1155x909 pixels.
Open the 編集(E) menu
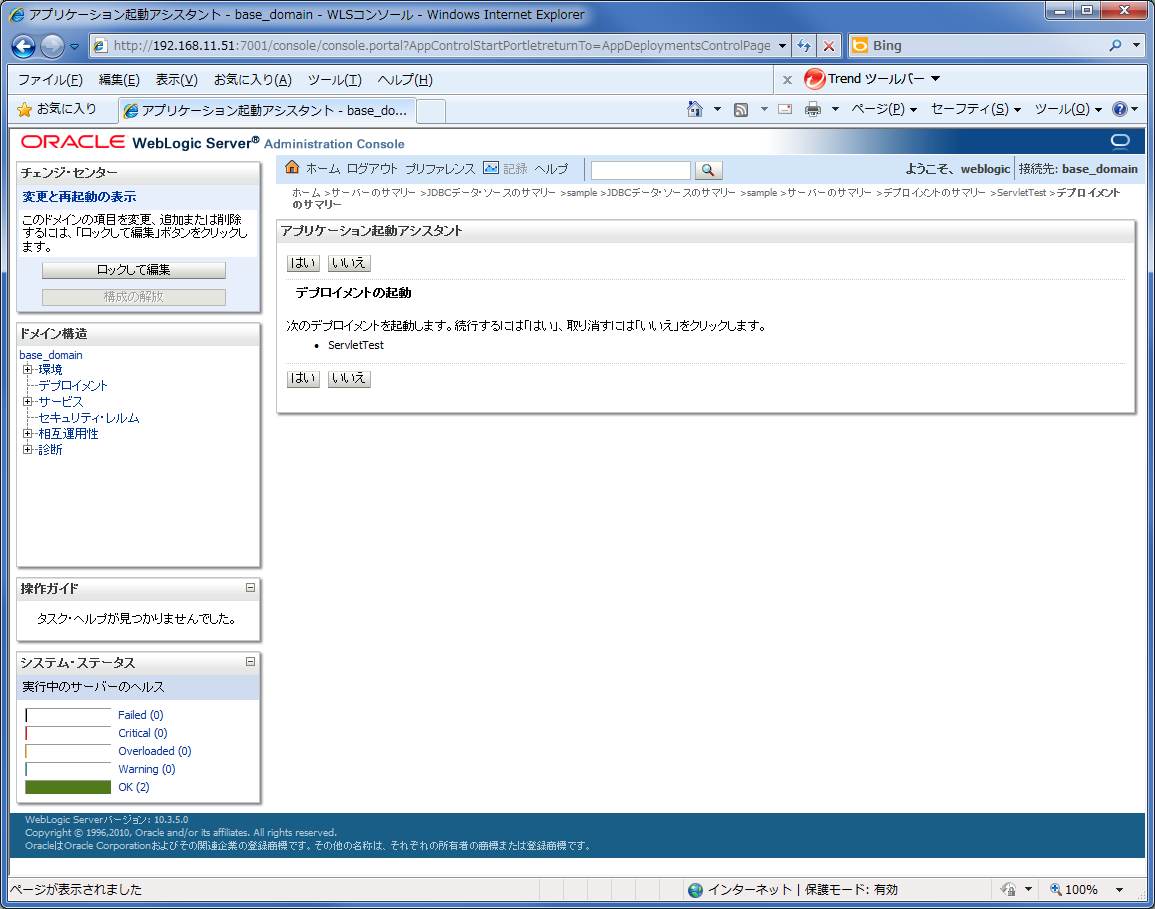[119, 80]
